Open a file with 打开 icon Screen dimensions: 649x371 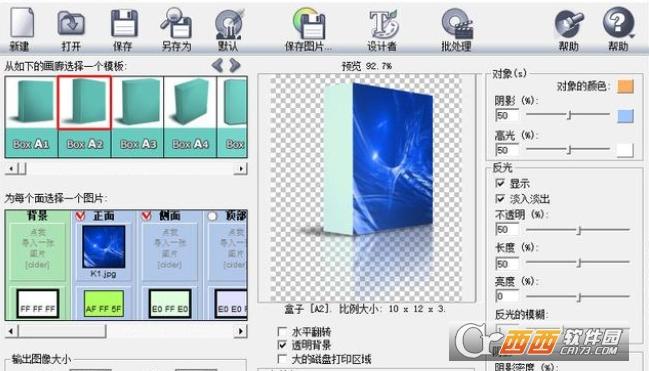[x=71, y=24]
